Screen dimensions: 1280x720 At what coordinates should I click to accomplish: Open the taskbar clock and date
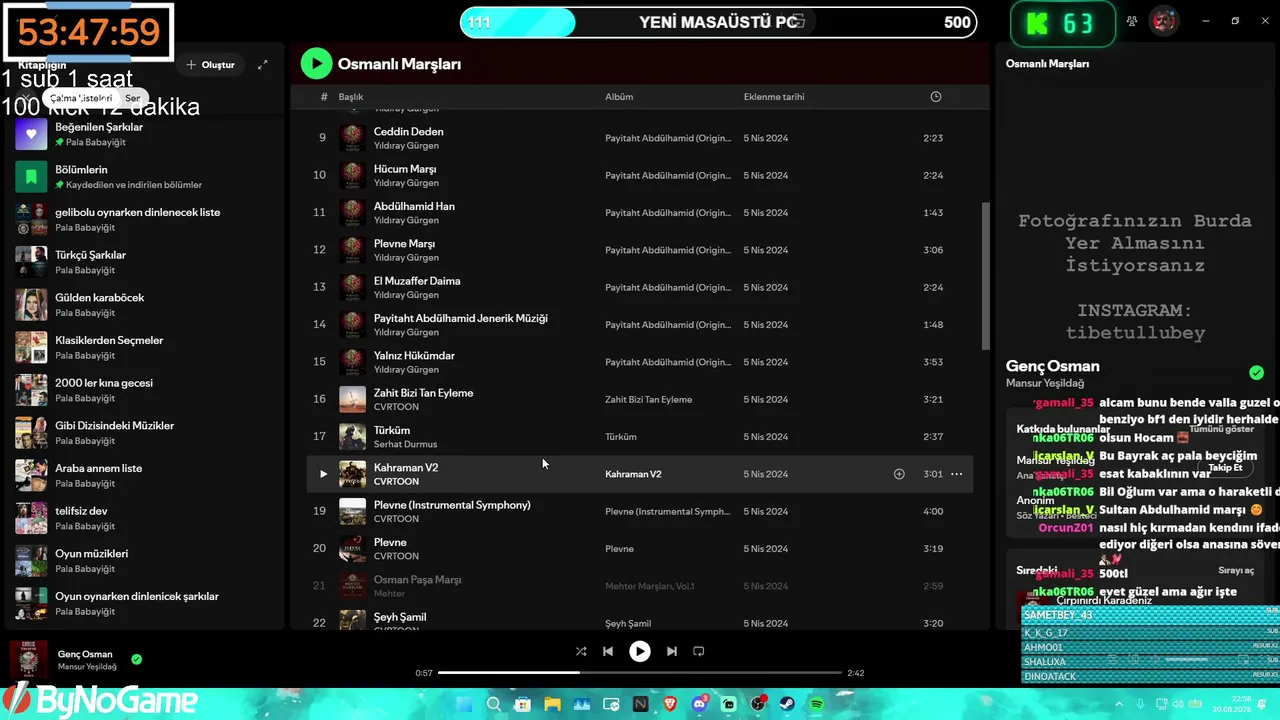(1234, 705)
